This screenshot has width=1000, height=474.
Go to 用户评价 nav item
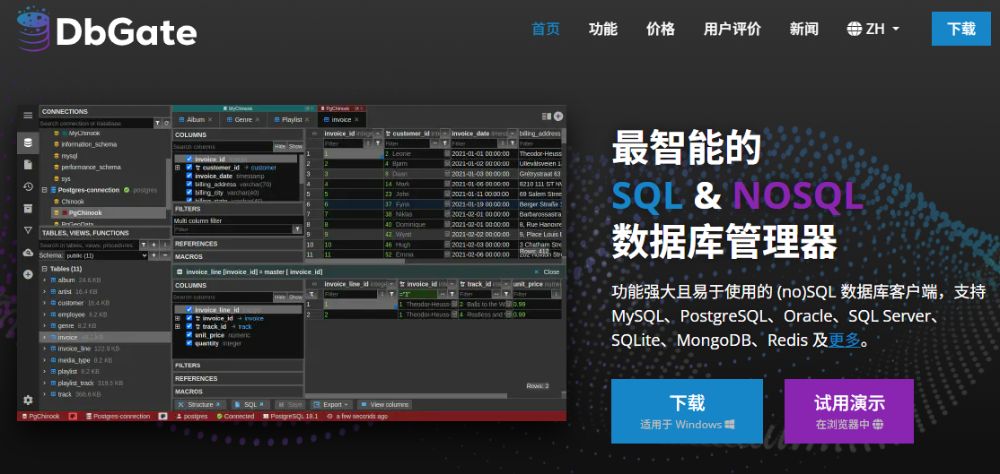click(x=732, y=29)
